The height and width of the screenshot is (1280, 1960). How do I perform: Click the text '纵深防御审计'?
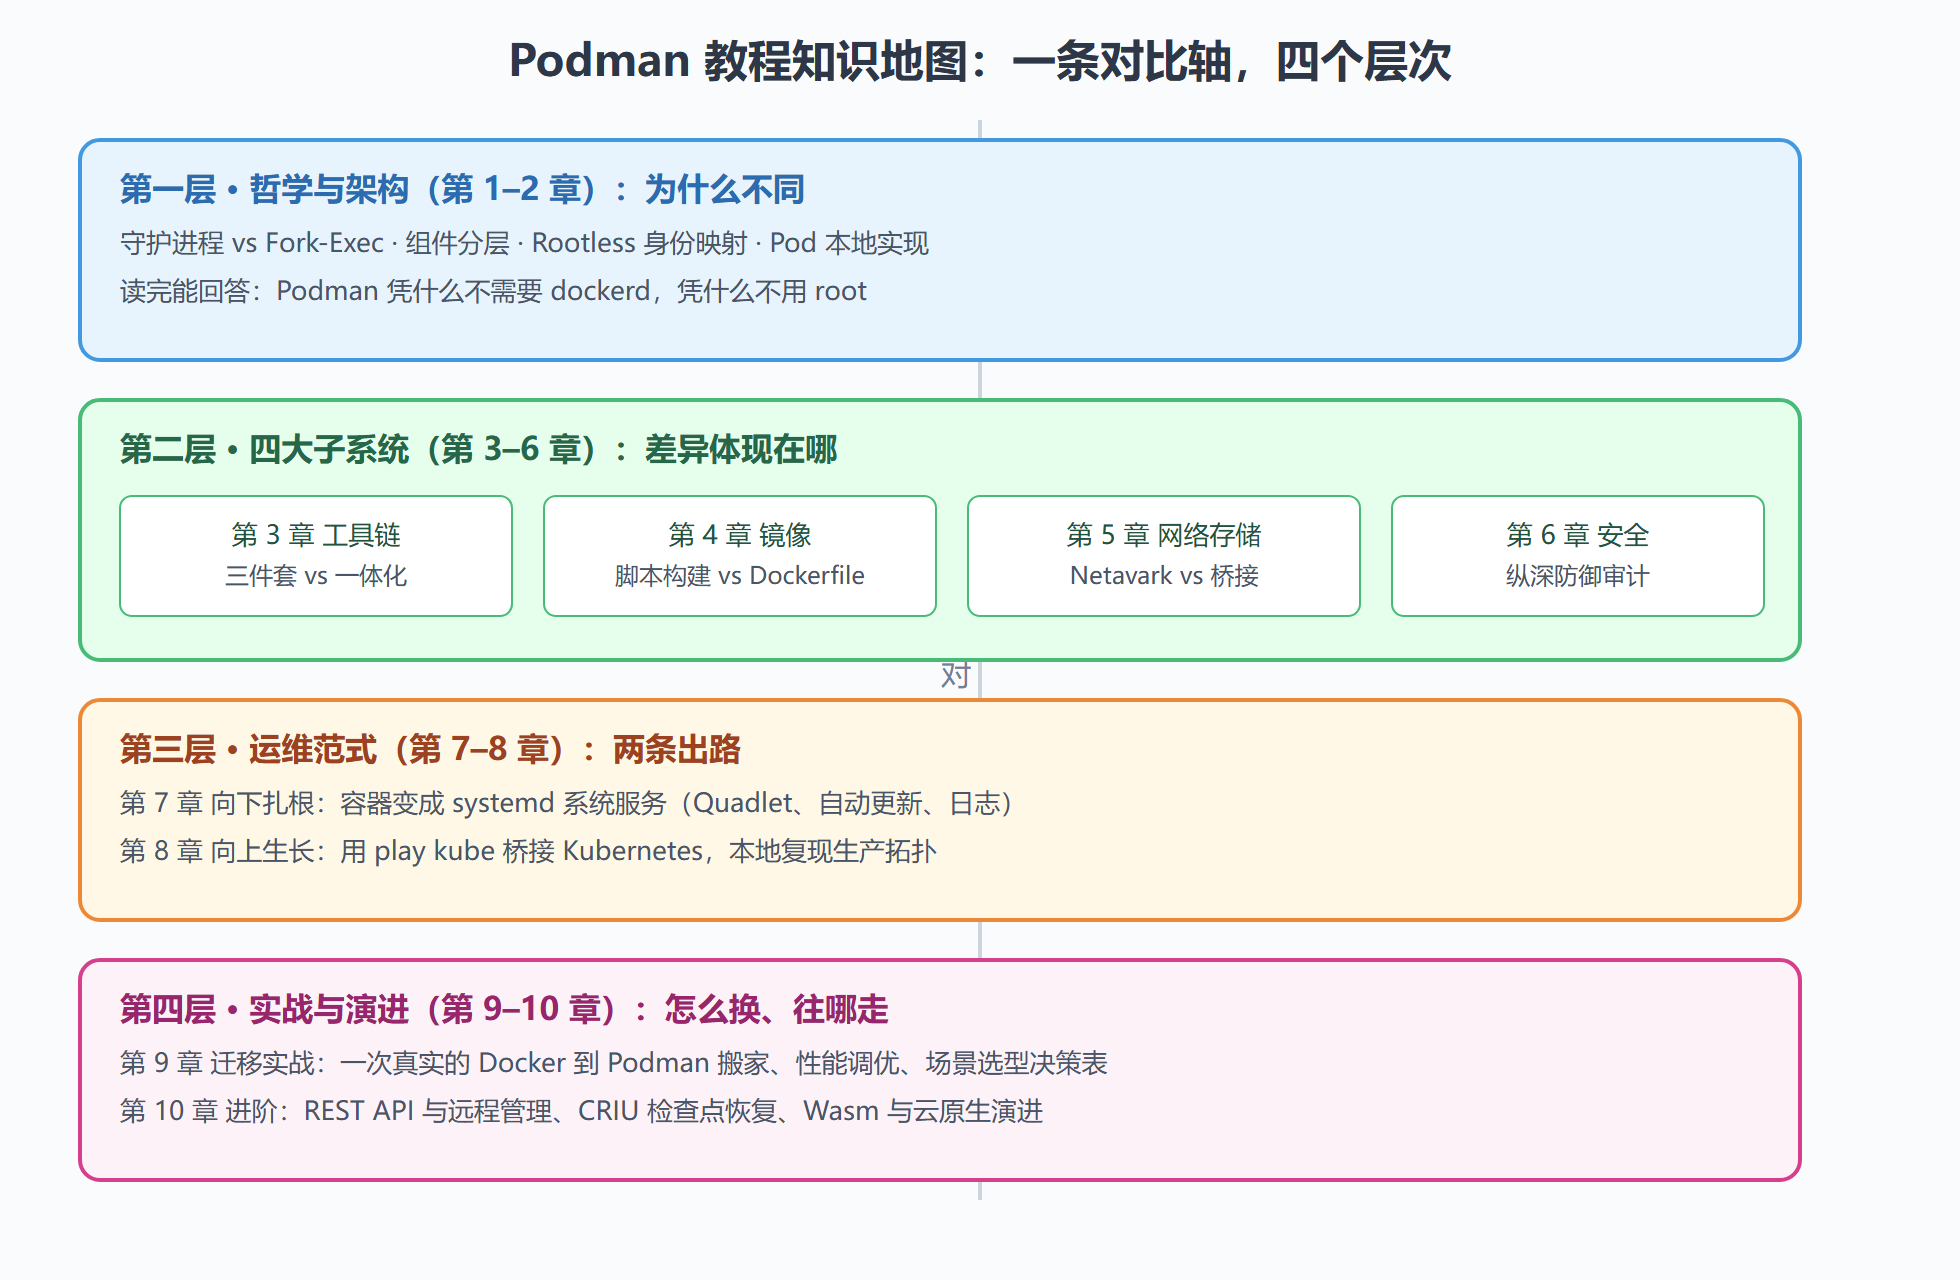click(1578, 576)
